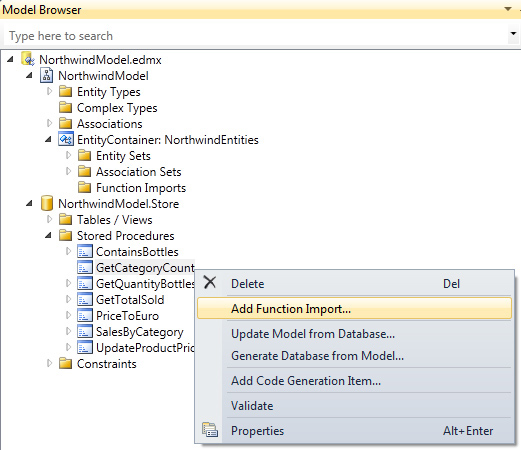Select the Stored Procedures label

pos(126,236)
